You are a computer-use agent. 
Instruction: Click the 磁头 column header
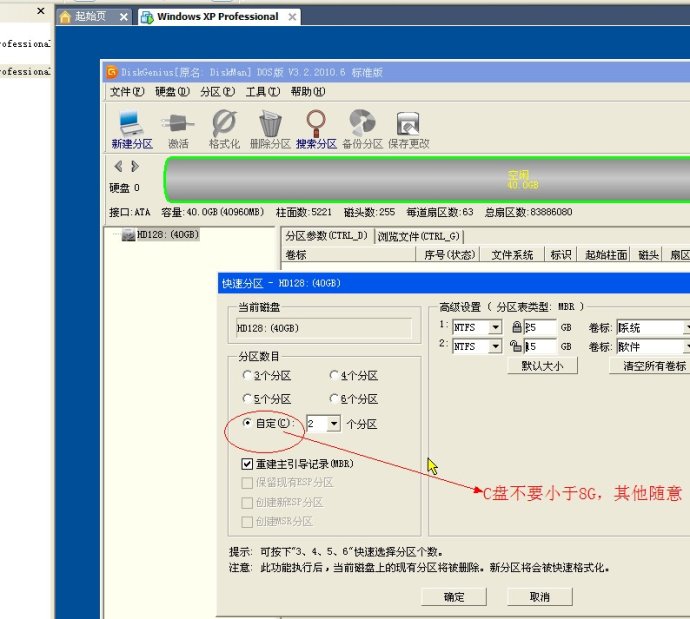coord(648,255)
